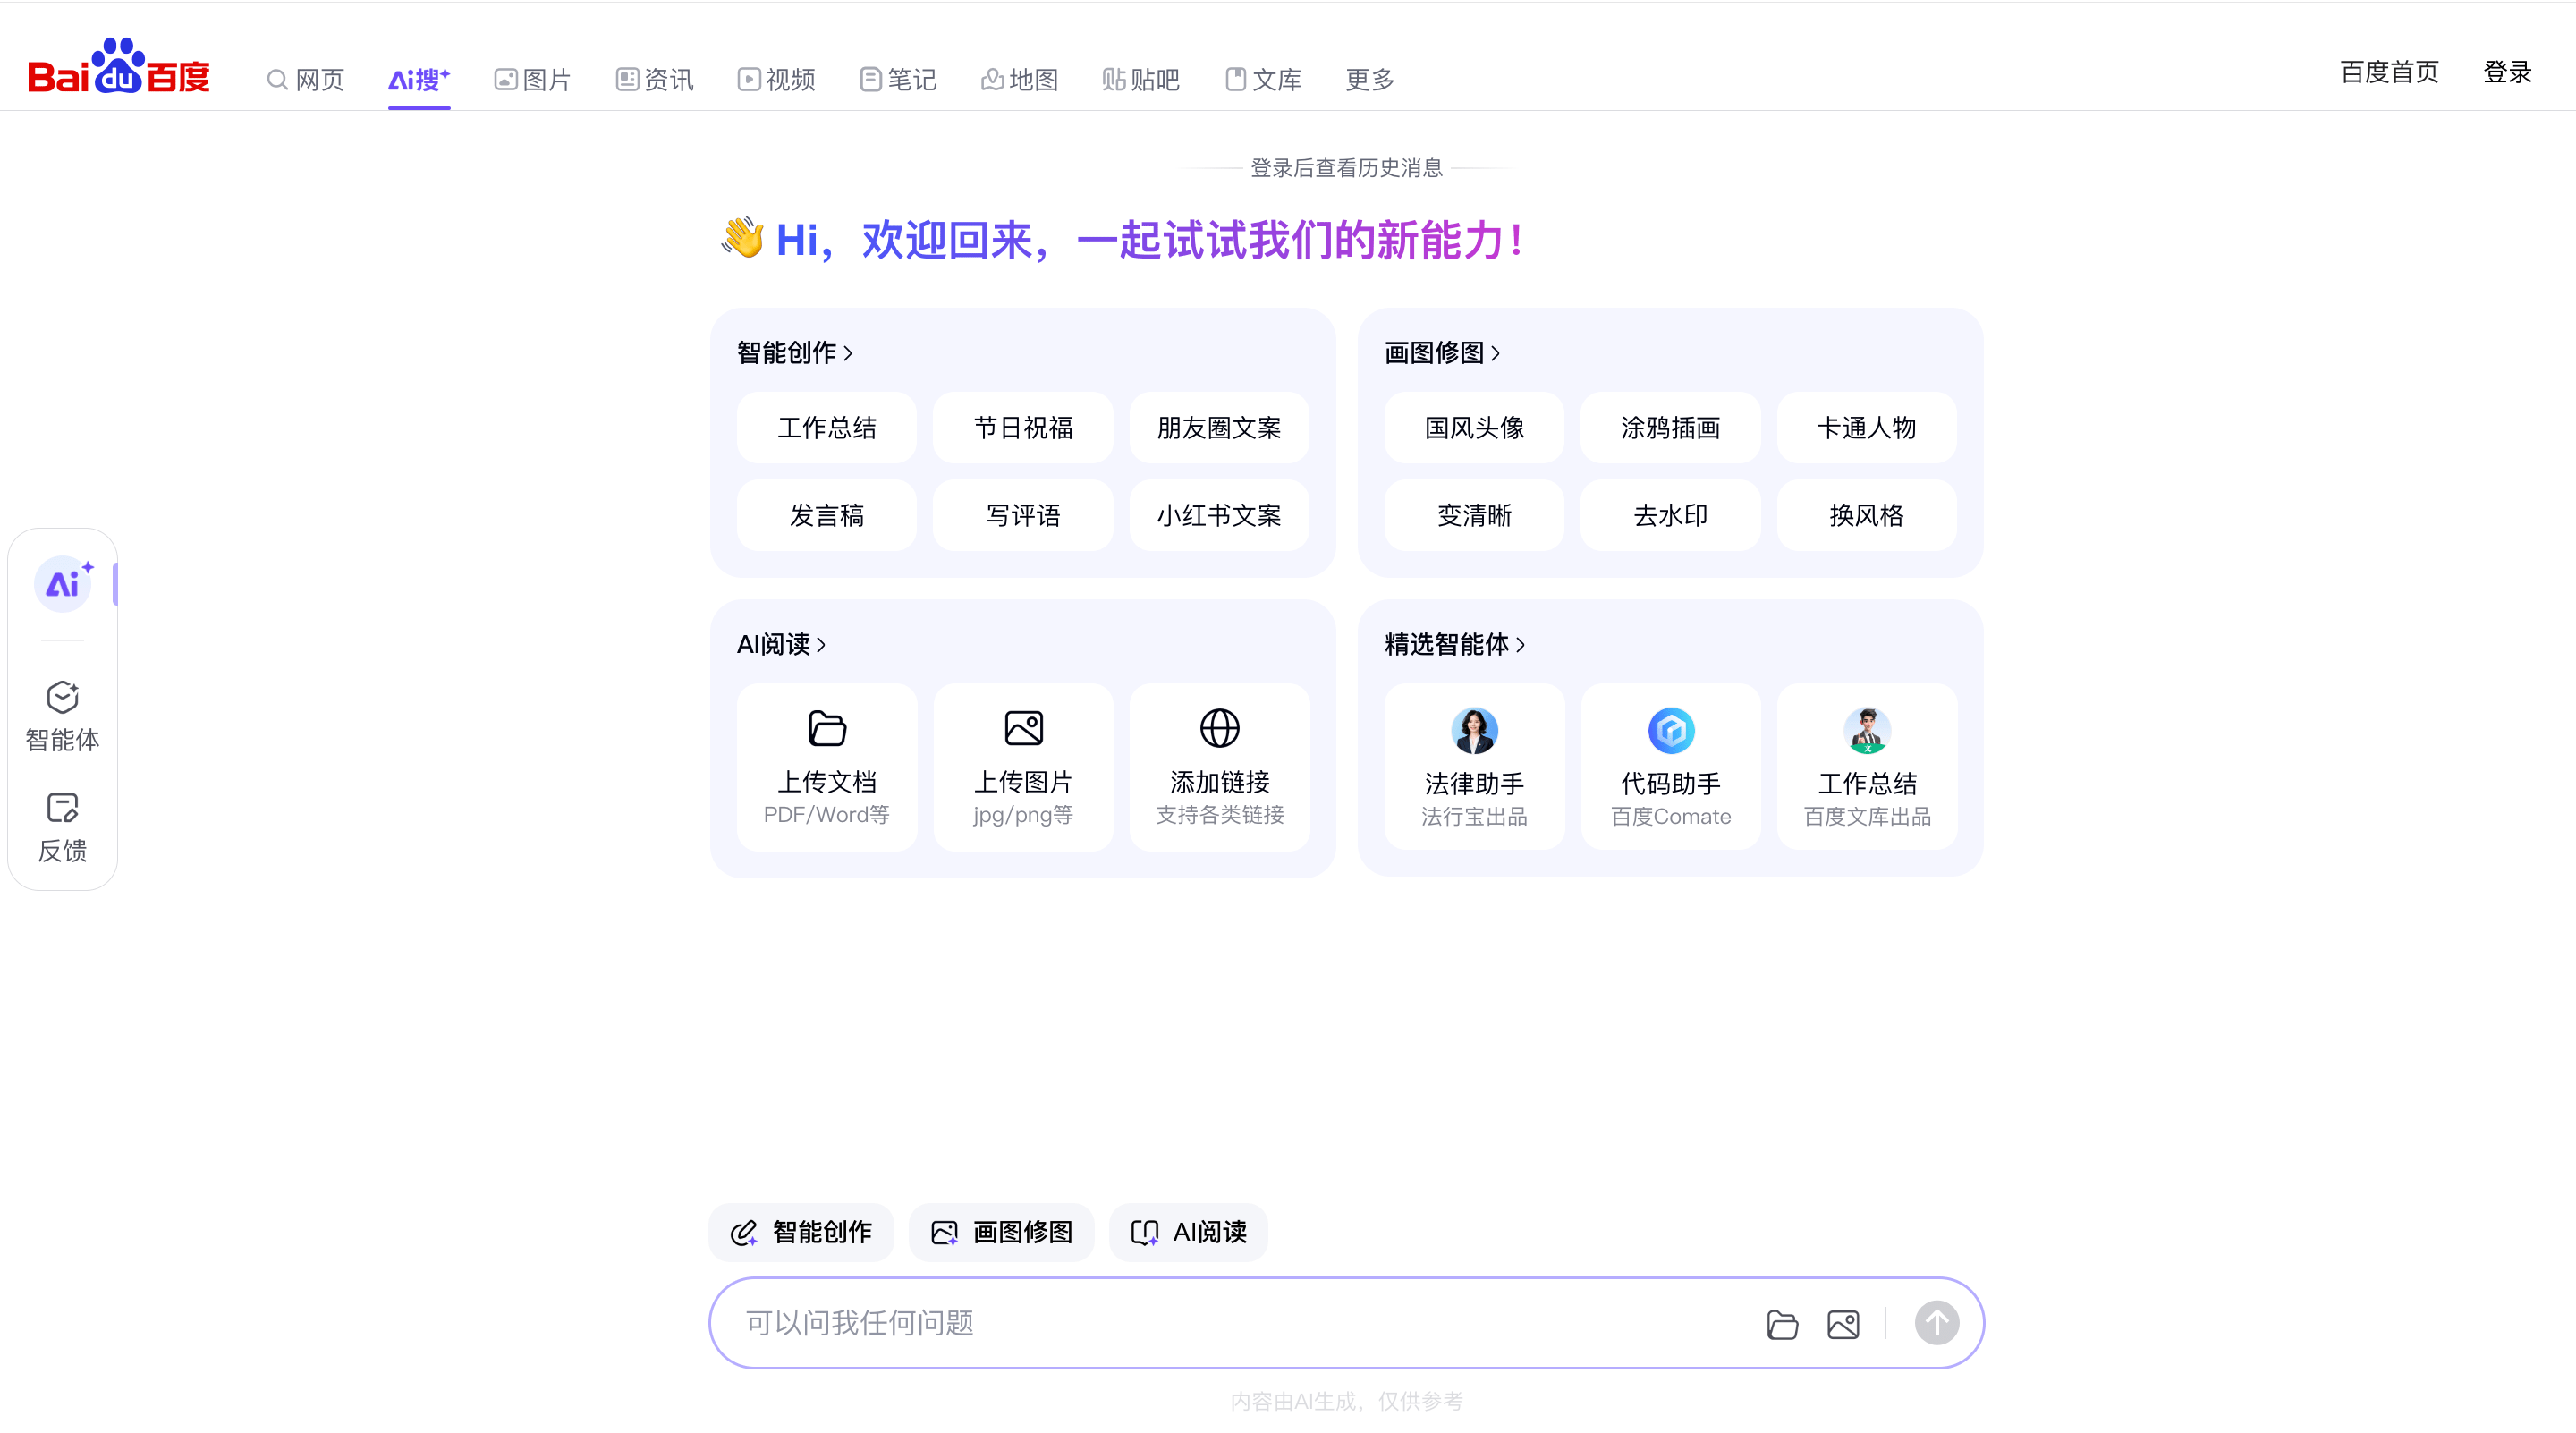Image resolution: width=2576 pixels, height=1433 pixels.
Task: Click the 上传图片 image card
Action: 1023,767
